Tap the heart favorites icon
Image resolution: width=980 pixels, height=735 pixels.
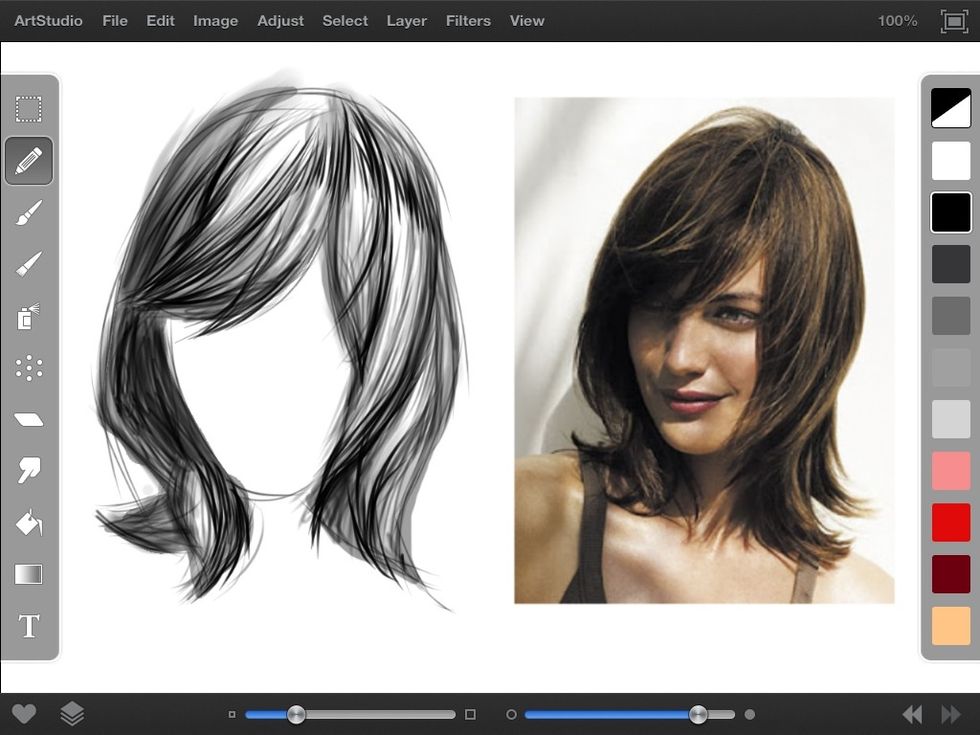[x=24, y=714]
